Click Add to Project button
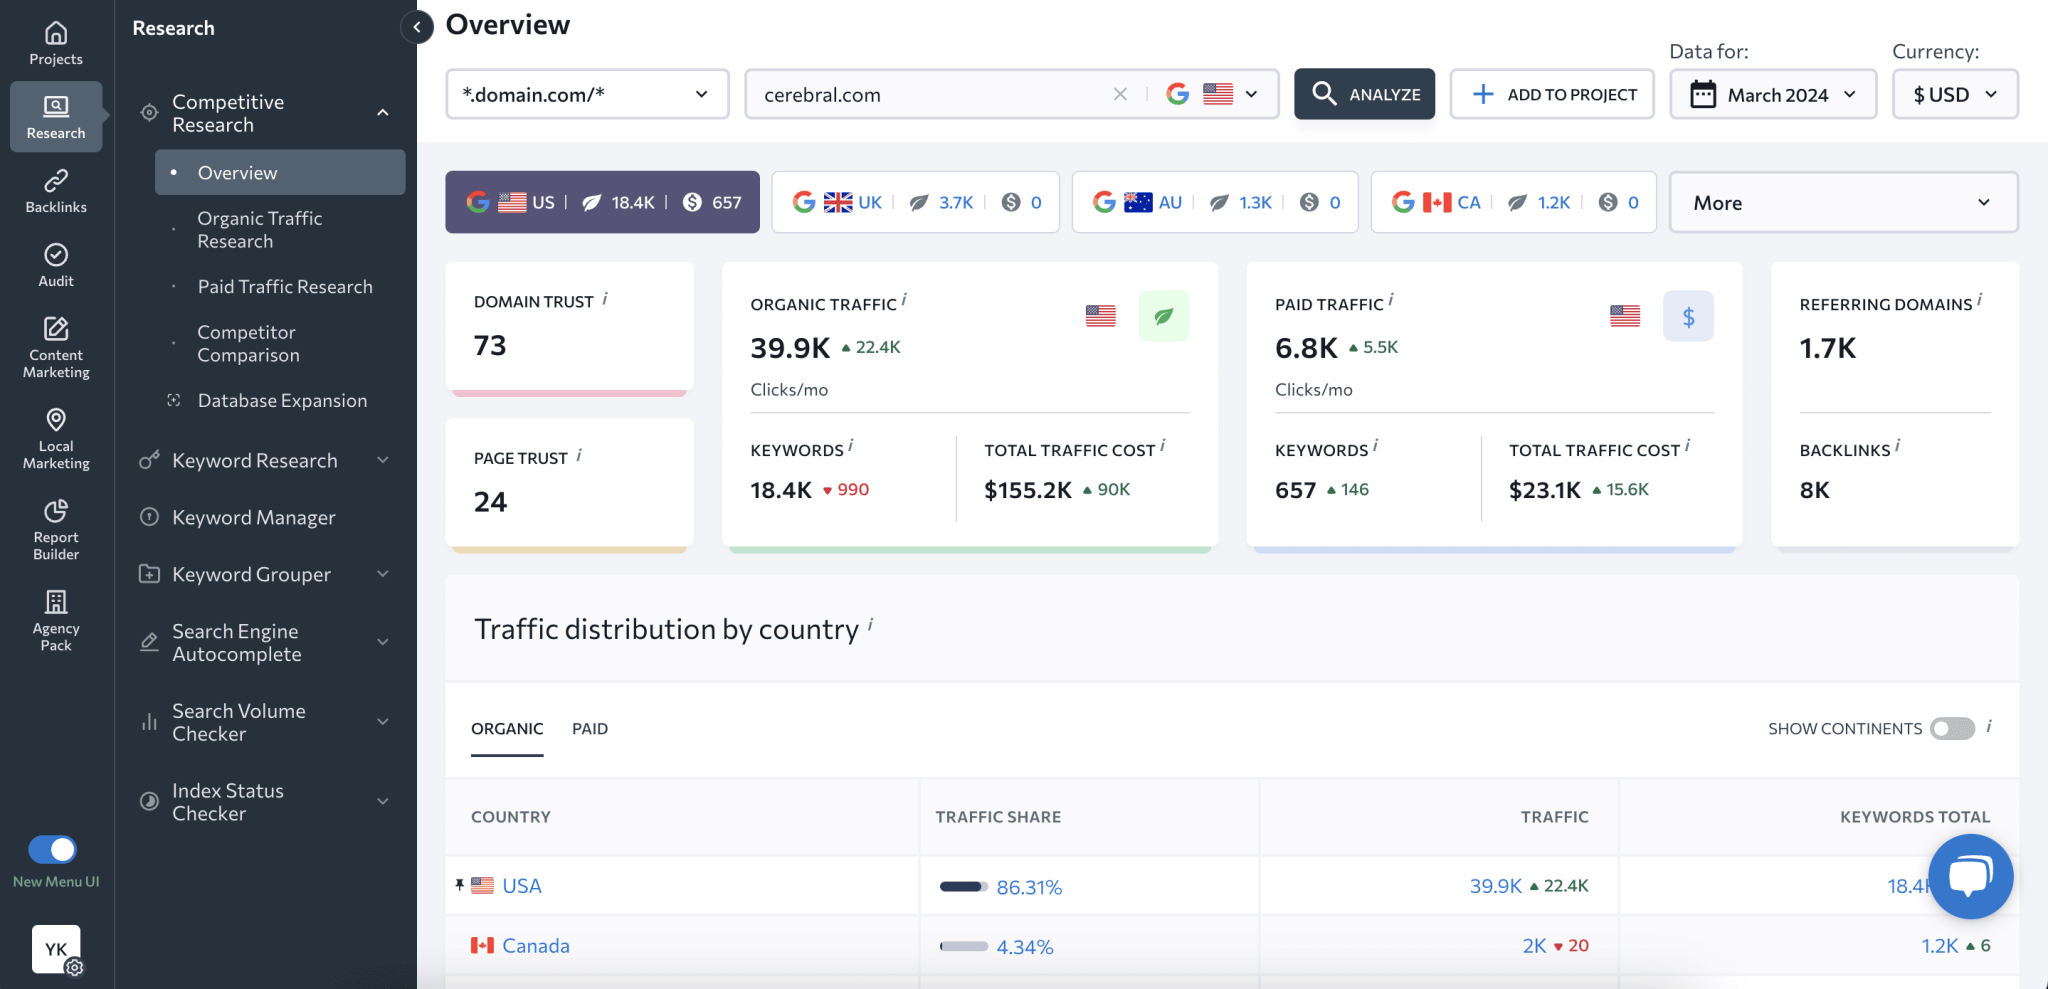The width and height of the screenshot is (2048, 989). 1552,94
